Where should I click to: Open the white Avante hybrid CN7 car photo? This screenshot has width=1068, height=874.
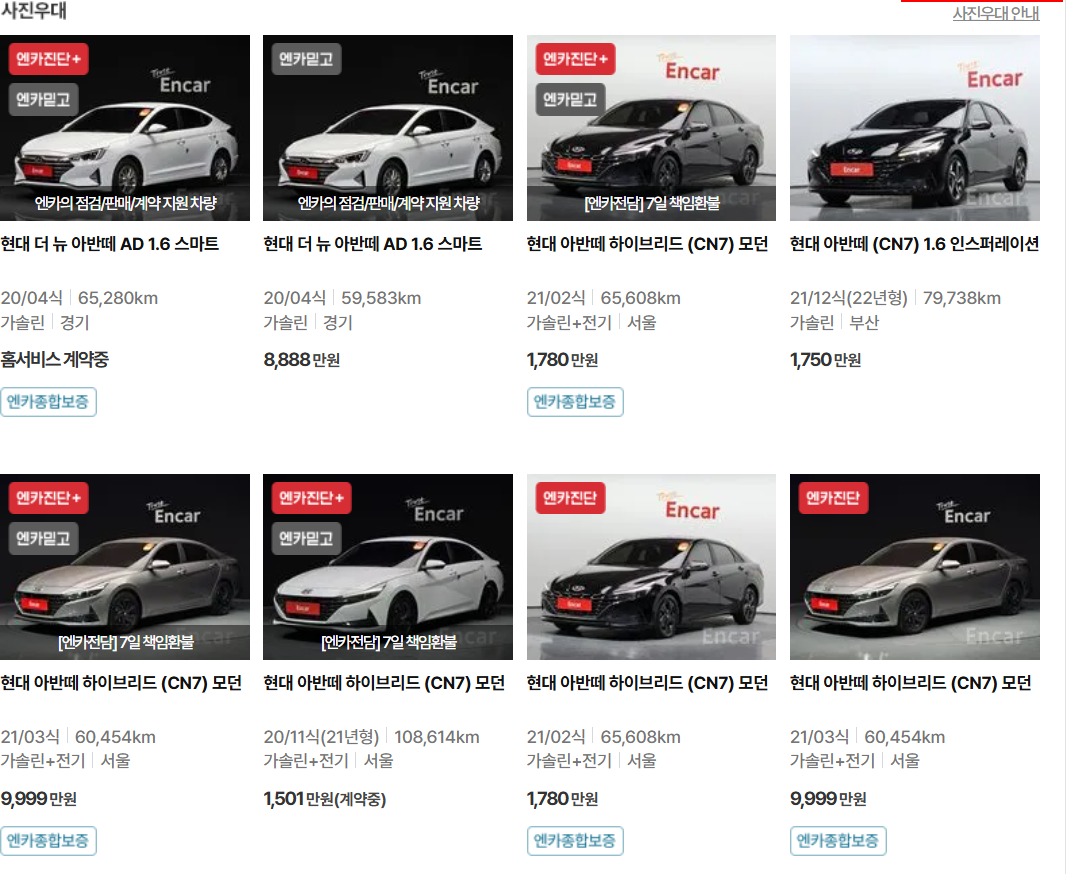click(x=388, y=567)
